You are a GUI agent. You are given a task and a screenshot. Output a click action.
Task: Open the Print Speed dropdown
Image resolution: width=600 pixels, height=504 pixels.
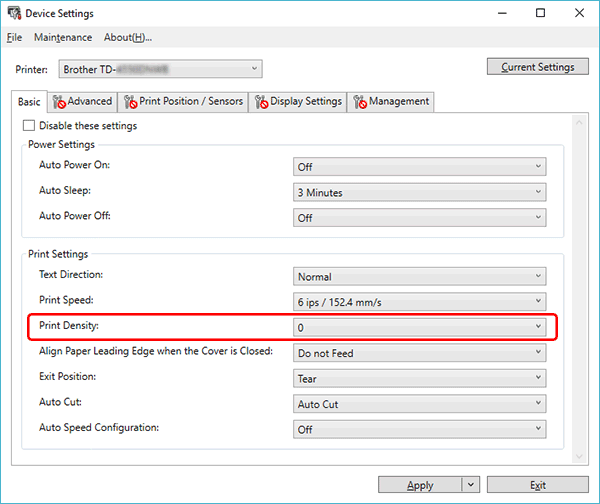point(420,301)
